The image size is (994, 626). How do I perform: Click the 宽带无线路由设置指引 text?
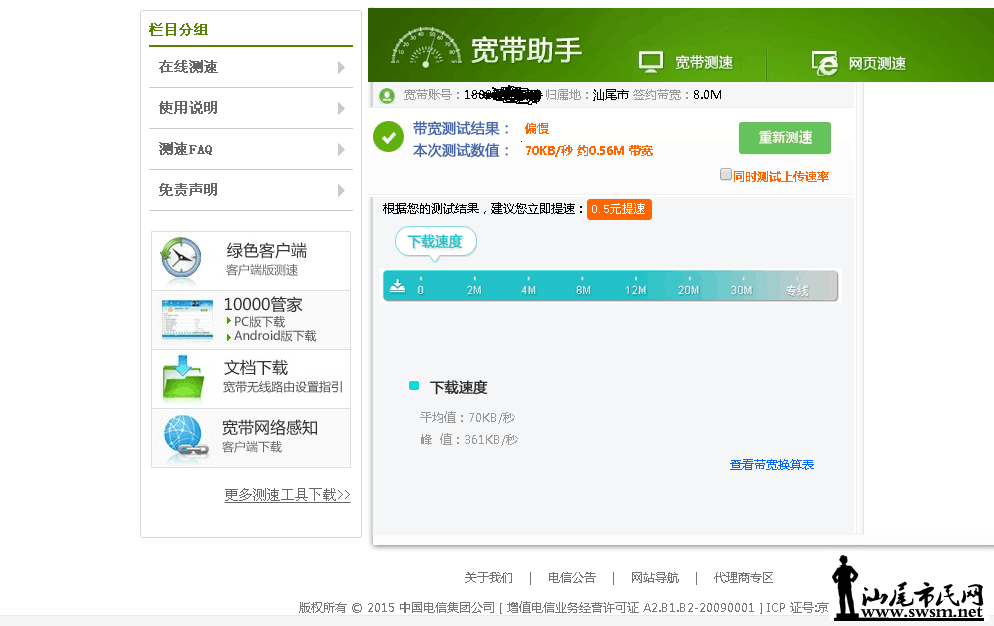pyautogui.click(x=283, y=387)
